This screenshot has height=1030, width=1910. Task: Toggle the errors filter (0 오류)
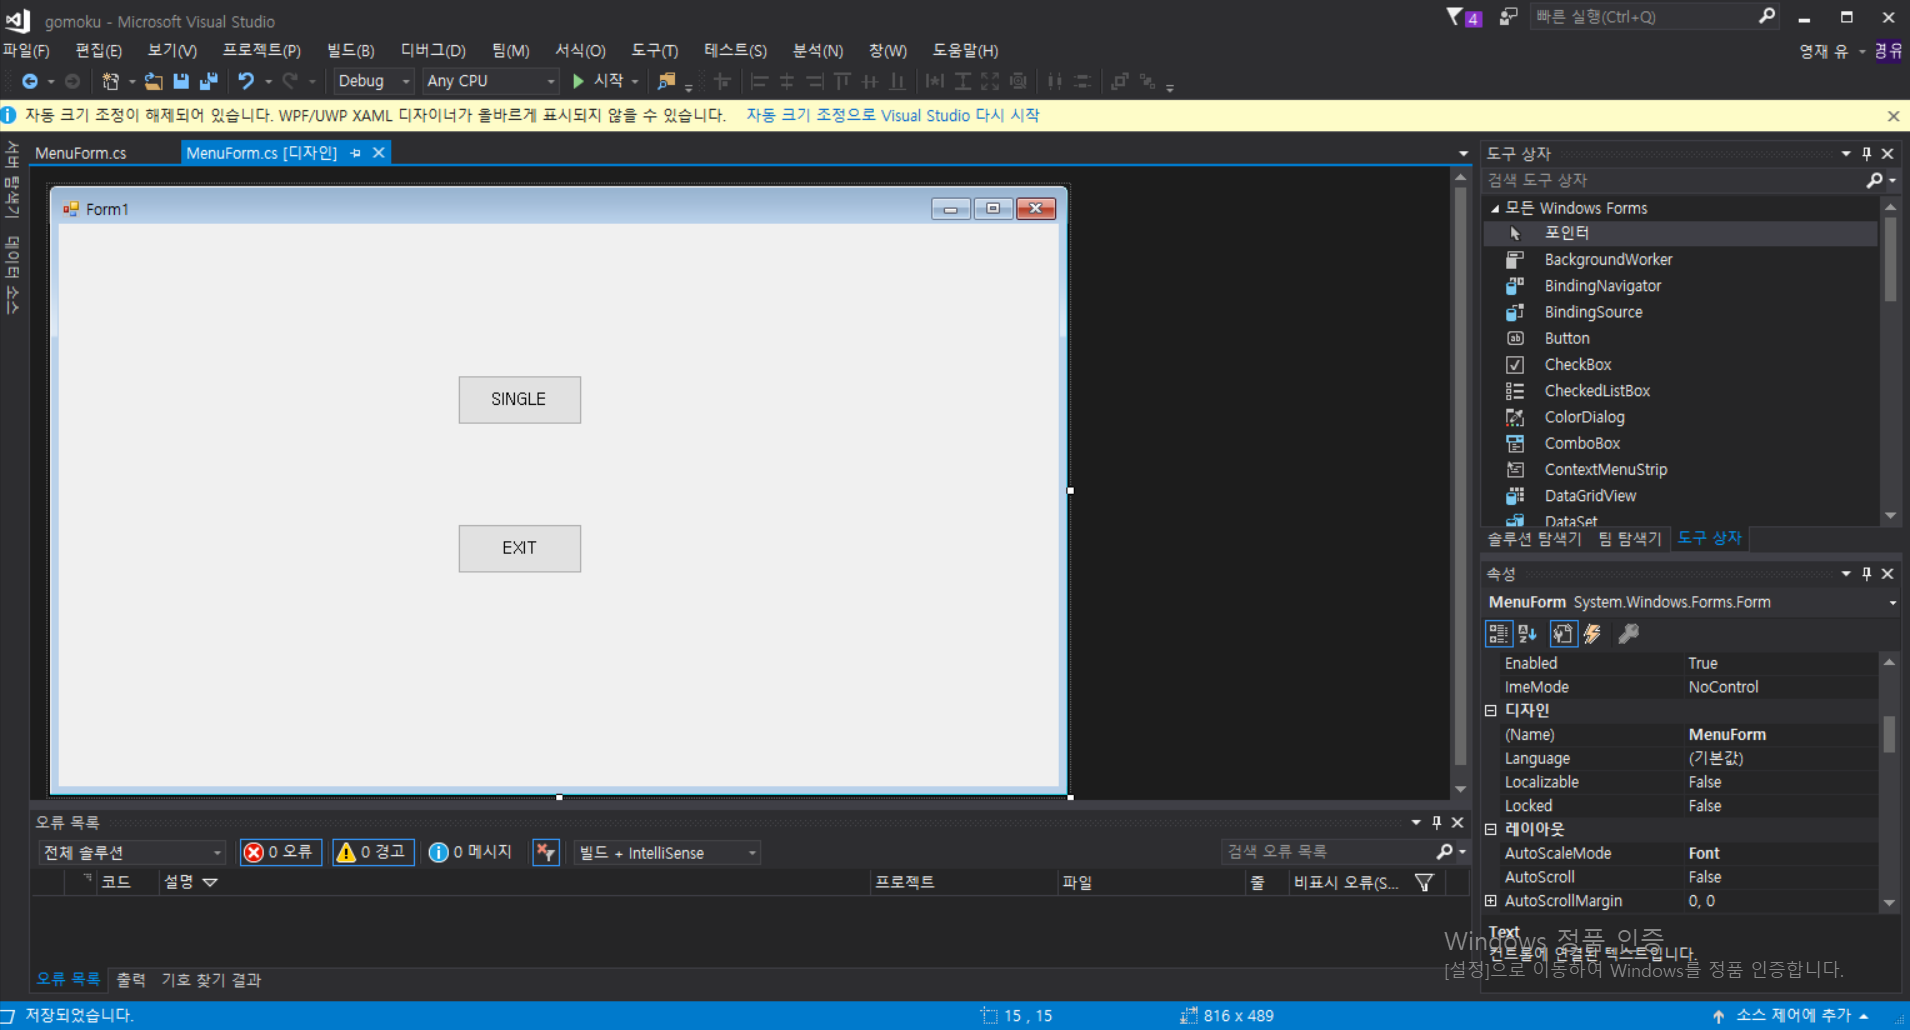[281, 852]
